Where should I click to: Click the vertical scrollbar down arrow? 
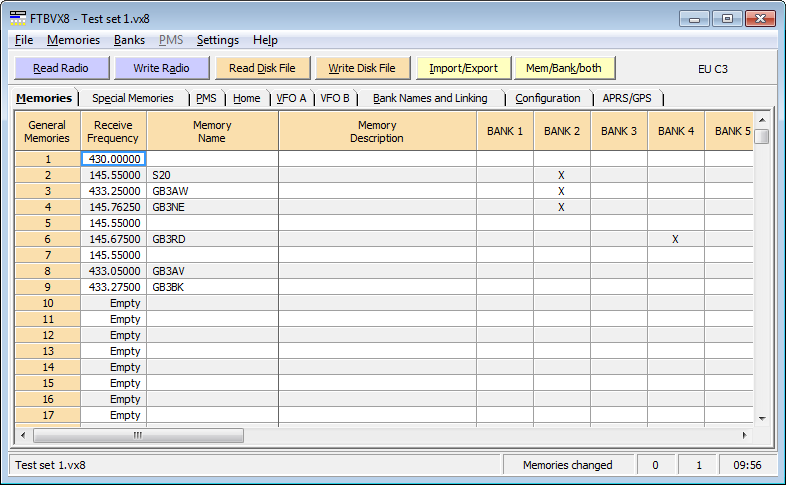point(761,417)
